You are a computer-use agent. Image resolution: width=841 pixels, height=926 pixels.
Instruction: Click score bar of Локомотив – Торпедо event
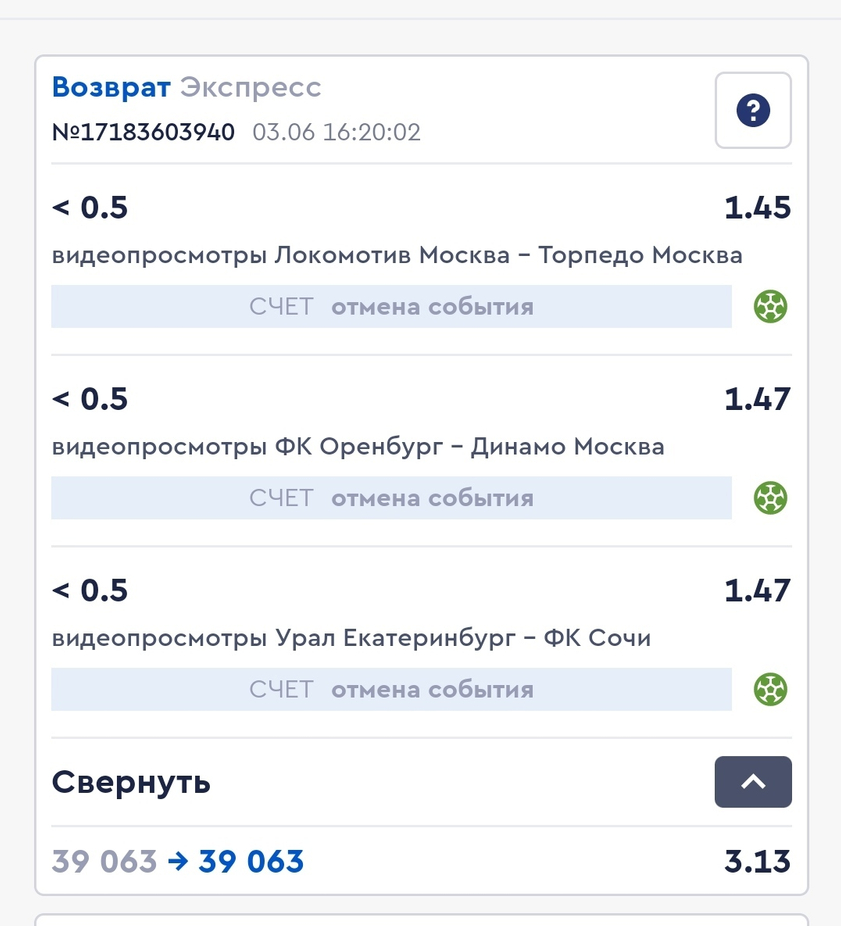[x=392, y=307]
